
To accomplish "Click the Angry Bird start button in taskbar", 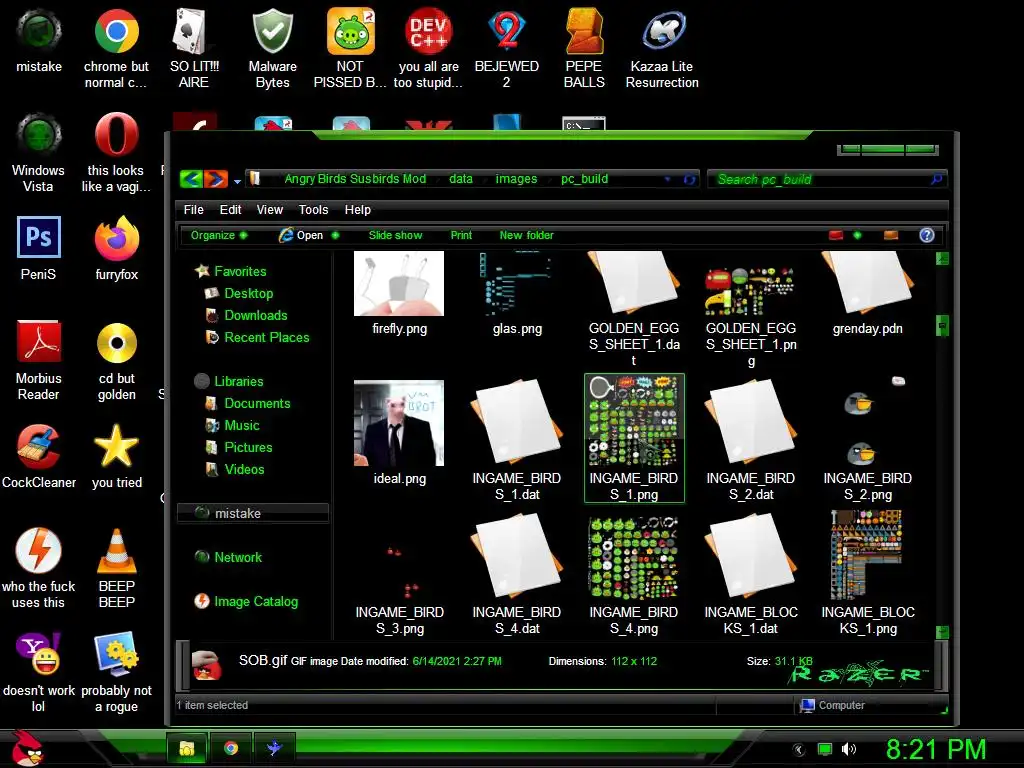I will click(27, 748).
